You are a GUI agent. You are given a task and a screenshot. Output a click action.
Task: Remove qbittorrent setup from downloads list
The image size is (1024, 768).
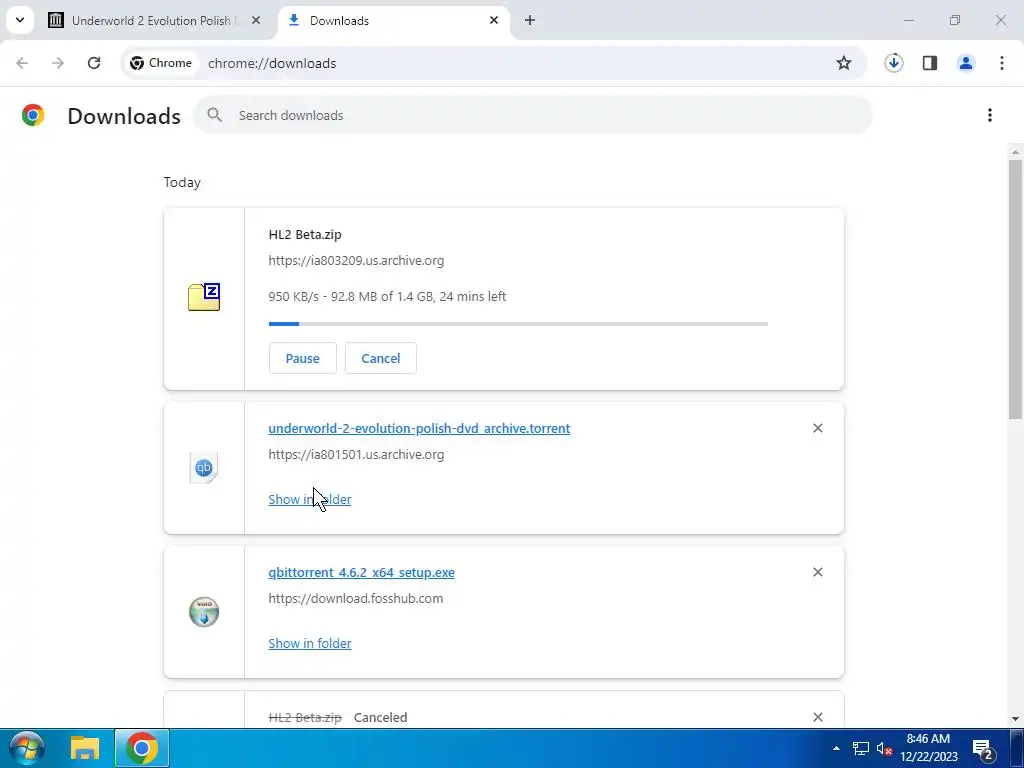818,573
